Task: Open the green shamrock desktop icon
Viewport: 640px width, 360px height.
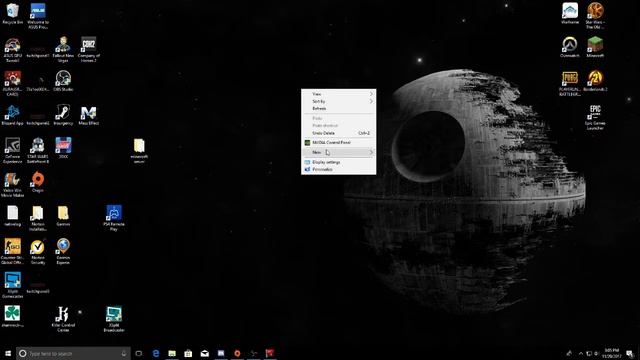Action: pyautogui.click(x=12, y=316)
